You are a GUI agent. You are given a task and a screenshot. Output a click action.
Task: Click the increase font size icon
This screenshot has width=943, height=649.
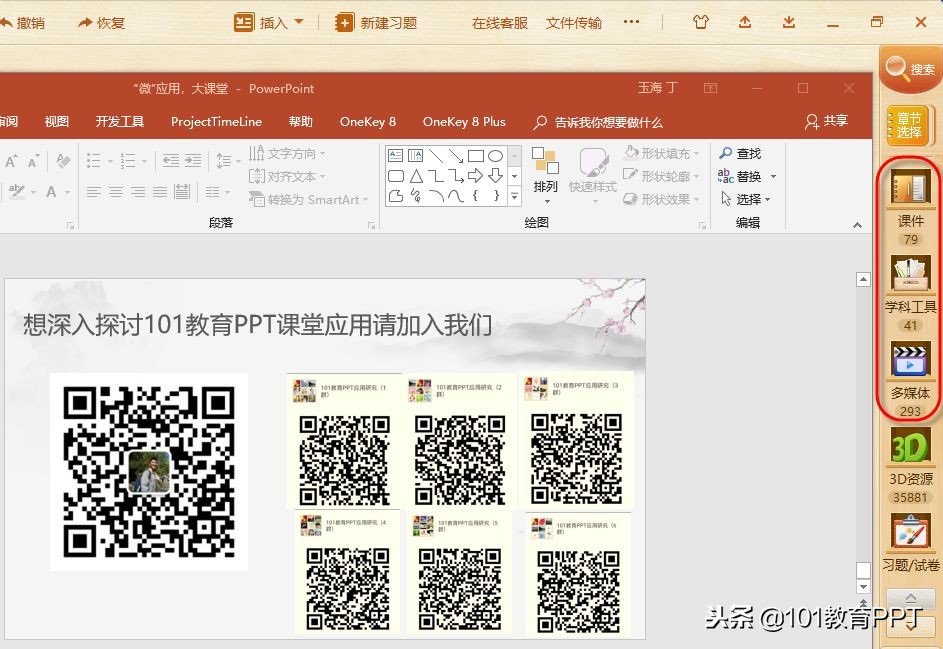pos(11,161)
